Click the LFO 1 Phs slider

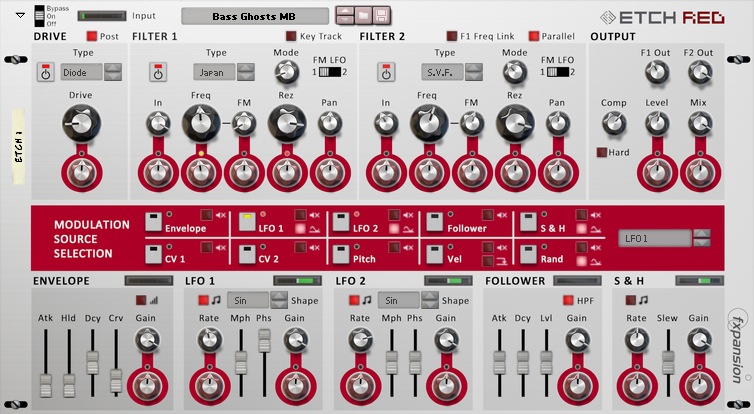264,341
